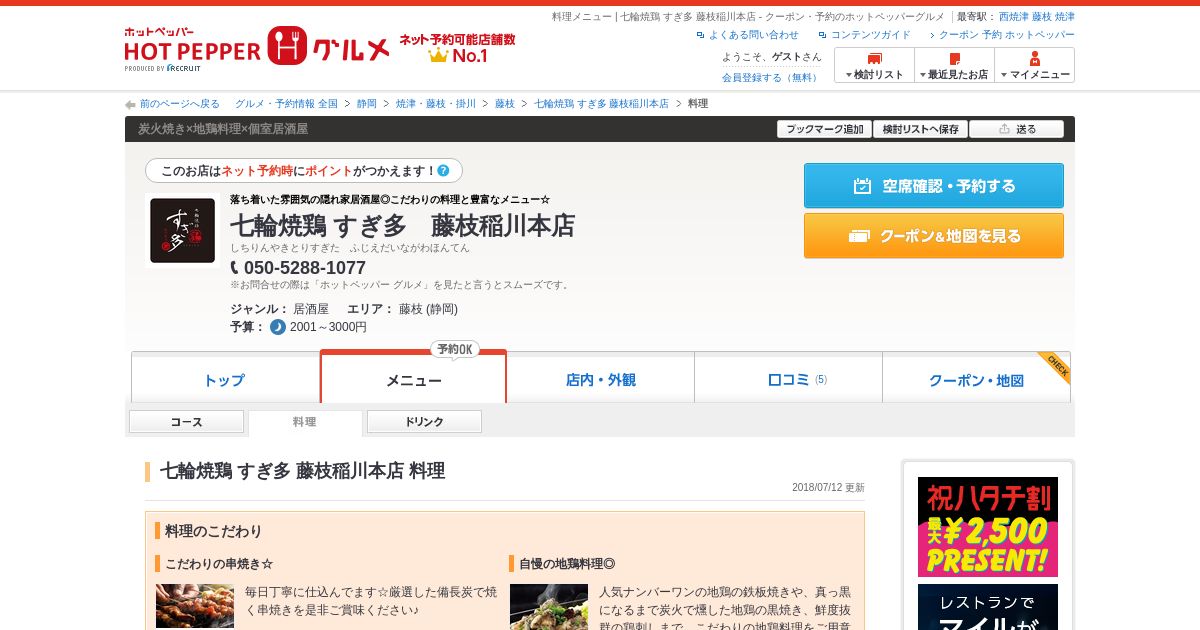Select the メニュー tab
Screen dimensions: 1200x630
pyautogui.click(x=413, y=379)
